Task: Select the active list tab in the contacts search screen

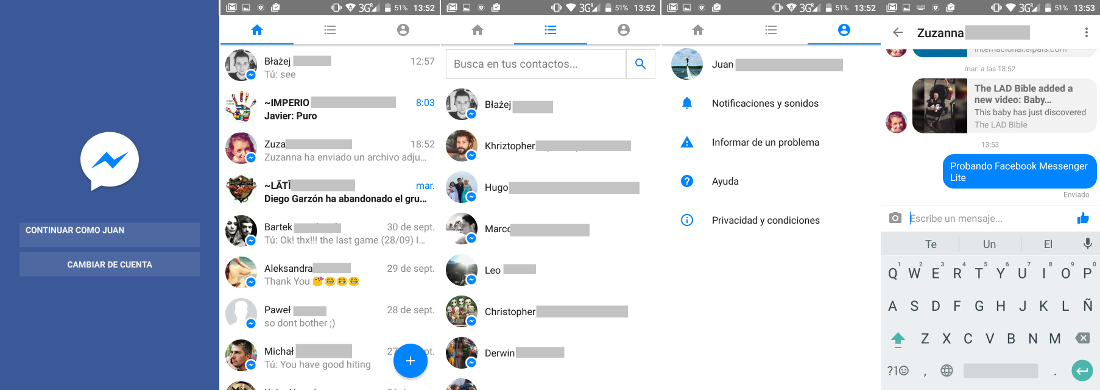Action: 551,30
